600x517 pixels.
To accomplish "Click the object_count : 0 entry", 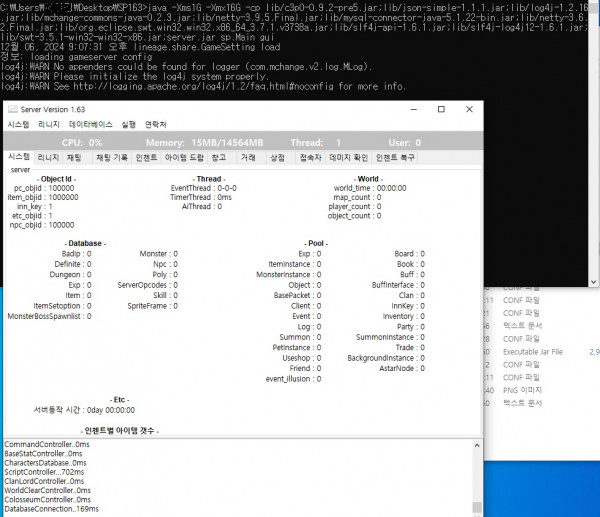I will 354,216.
